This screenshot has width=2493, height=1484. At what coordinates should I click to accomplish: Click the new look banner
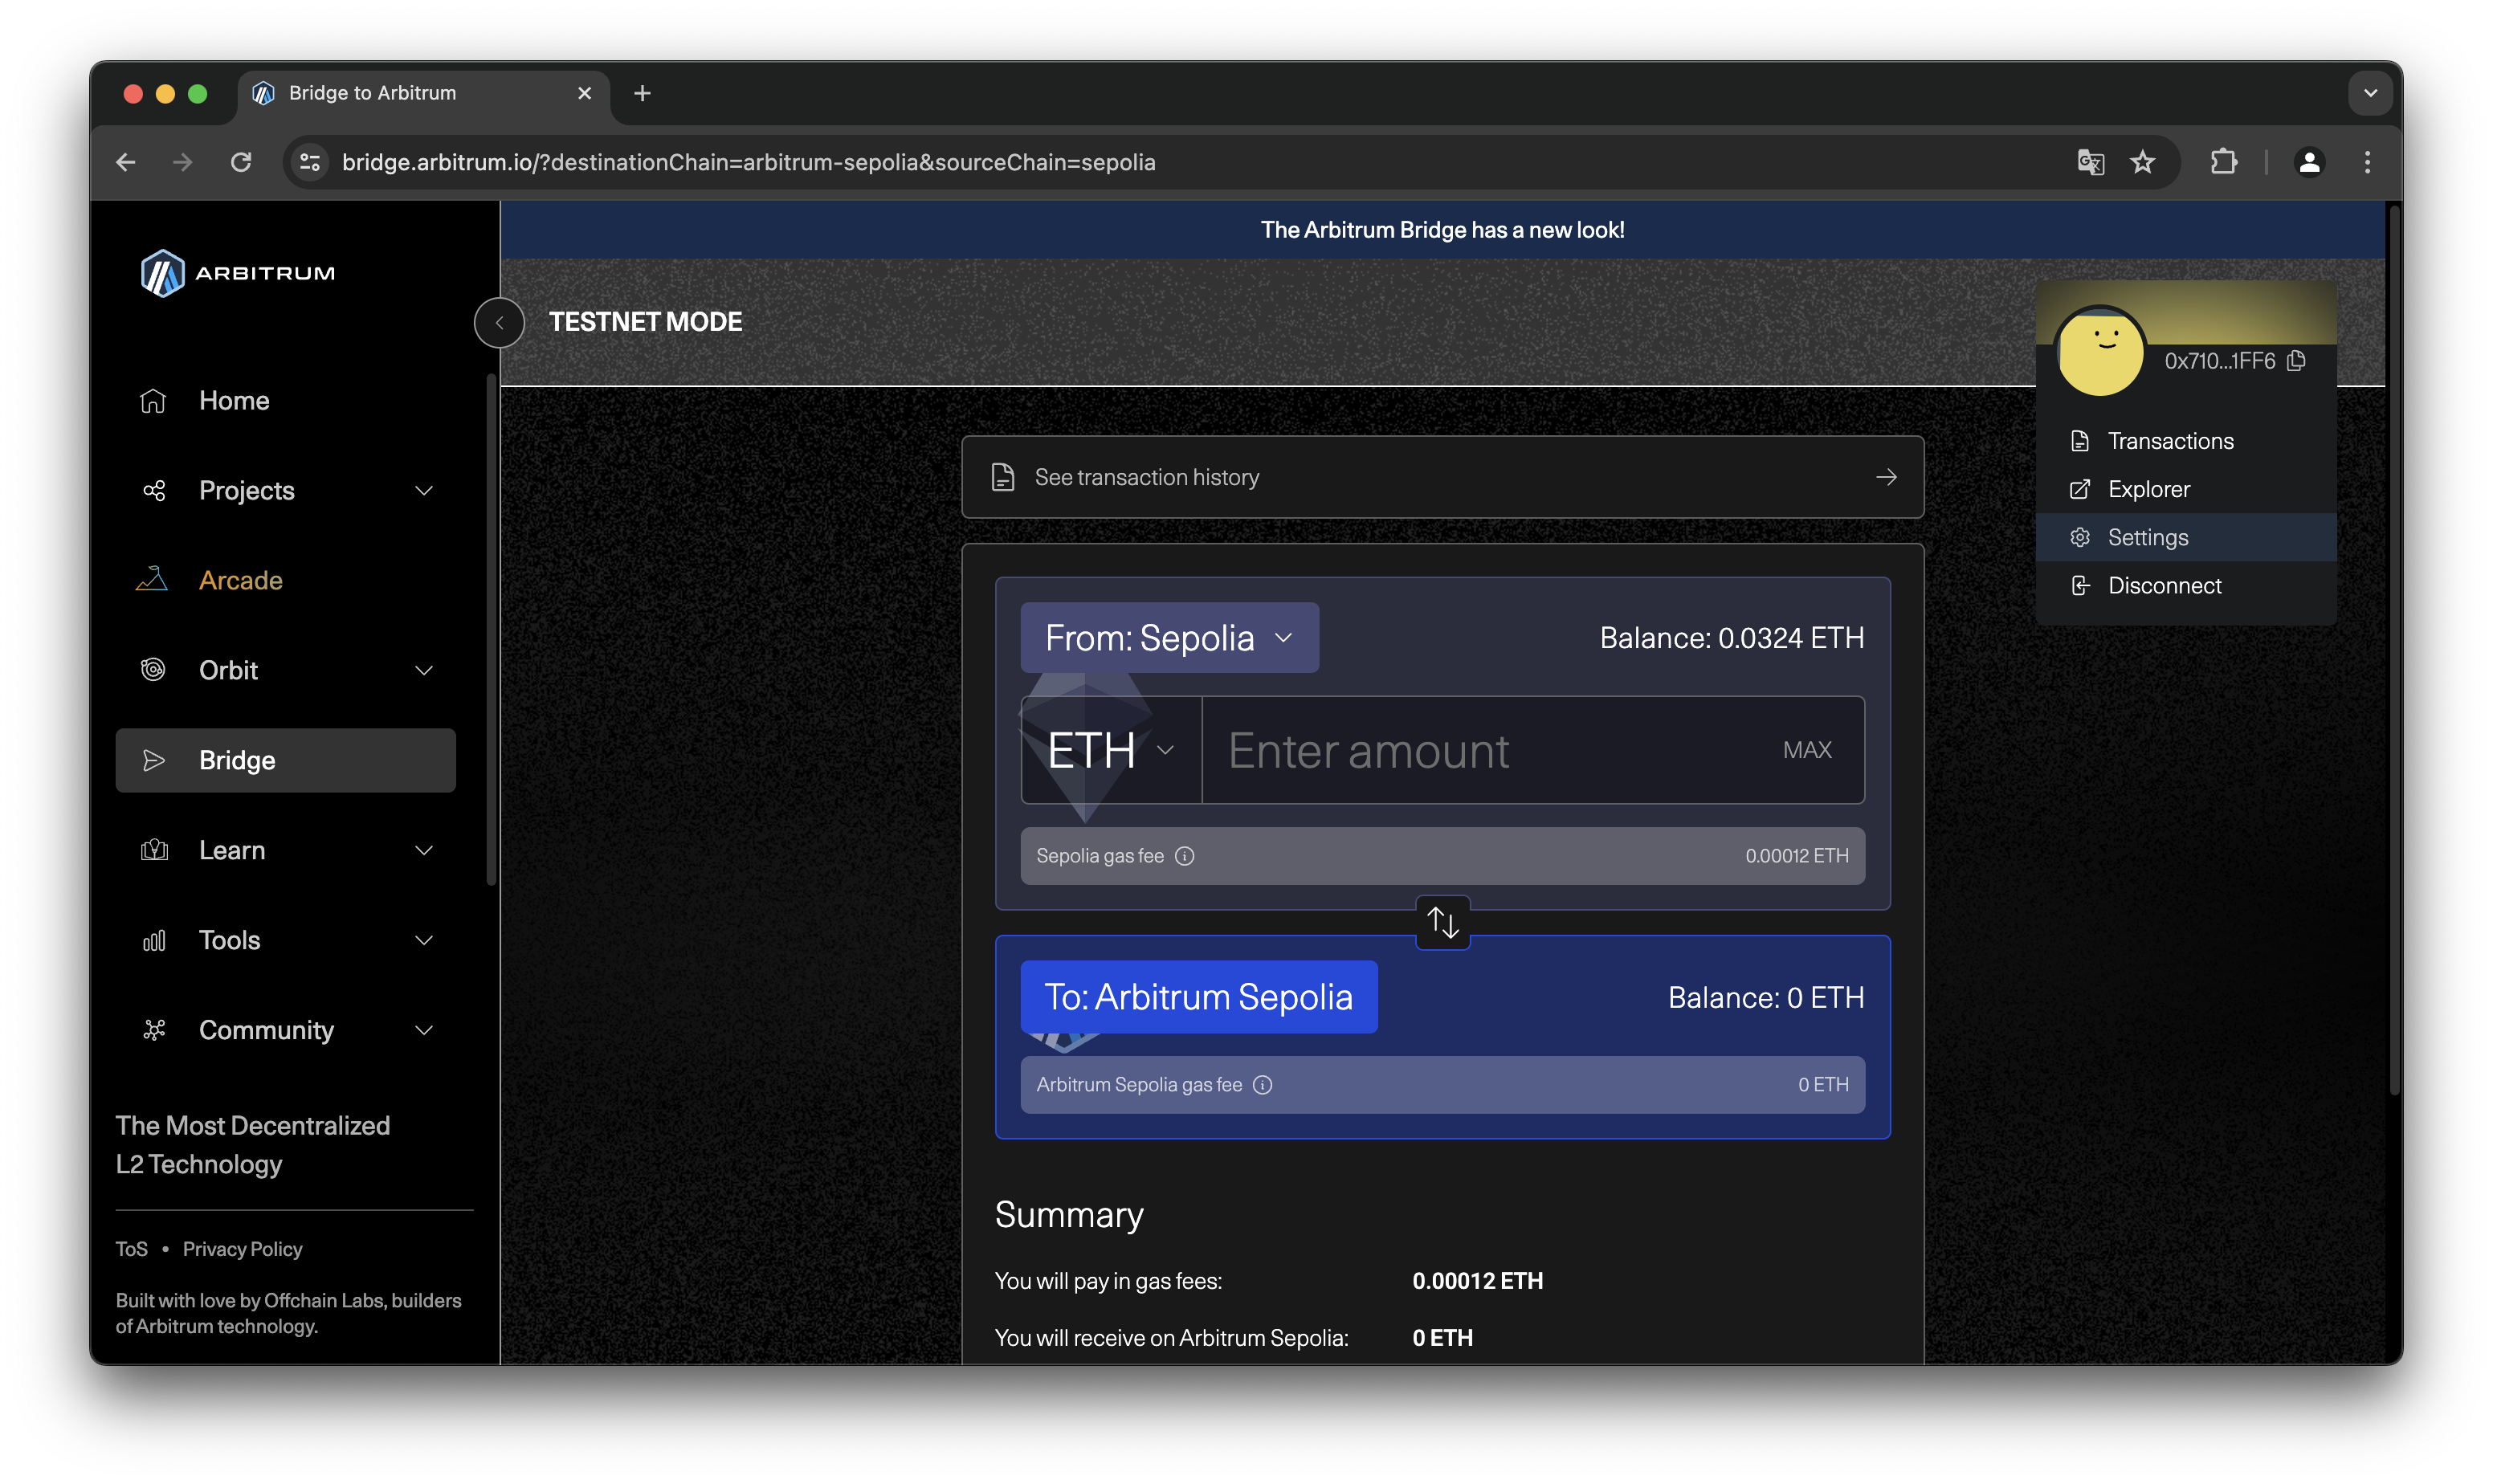(1442, 230)
